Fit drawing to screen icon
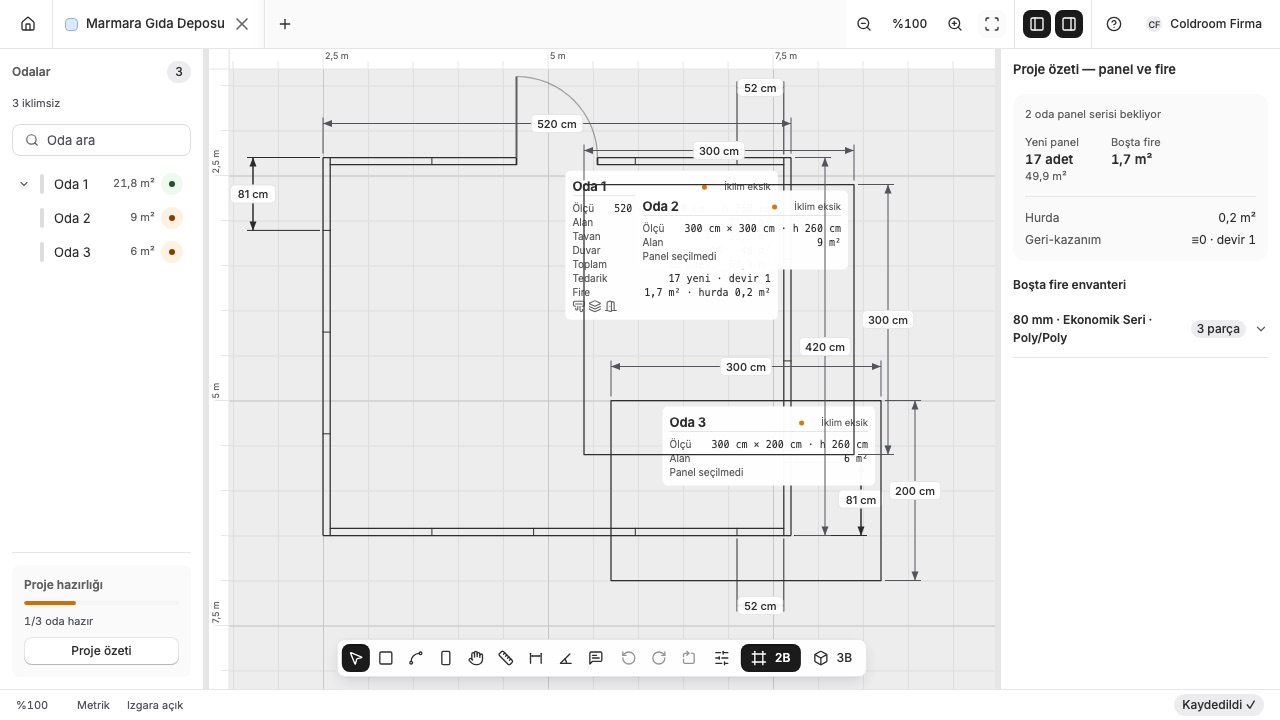Viewport: 1280px width, 720px height. pos(992,24)
